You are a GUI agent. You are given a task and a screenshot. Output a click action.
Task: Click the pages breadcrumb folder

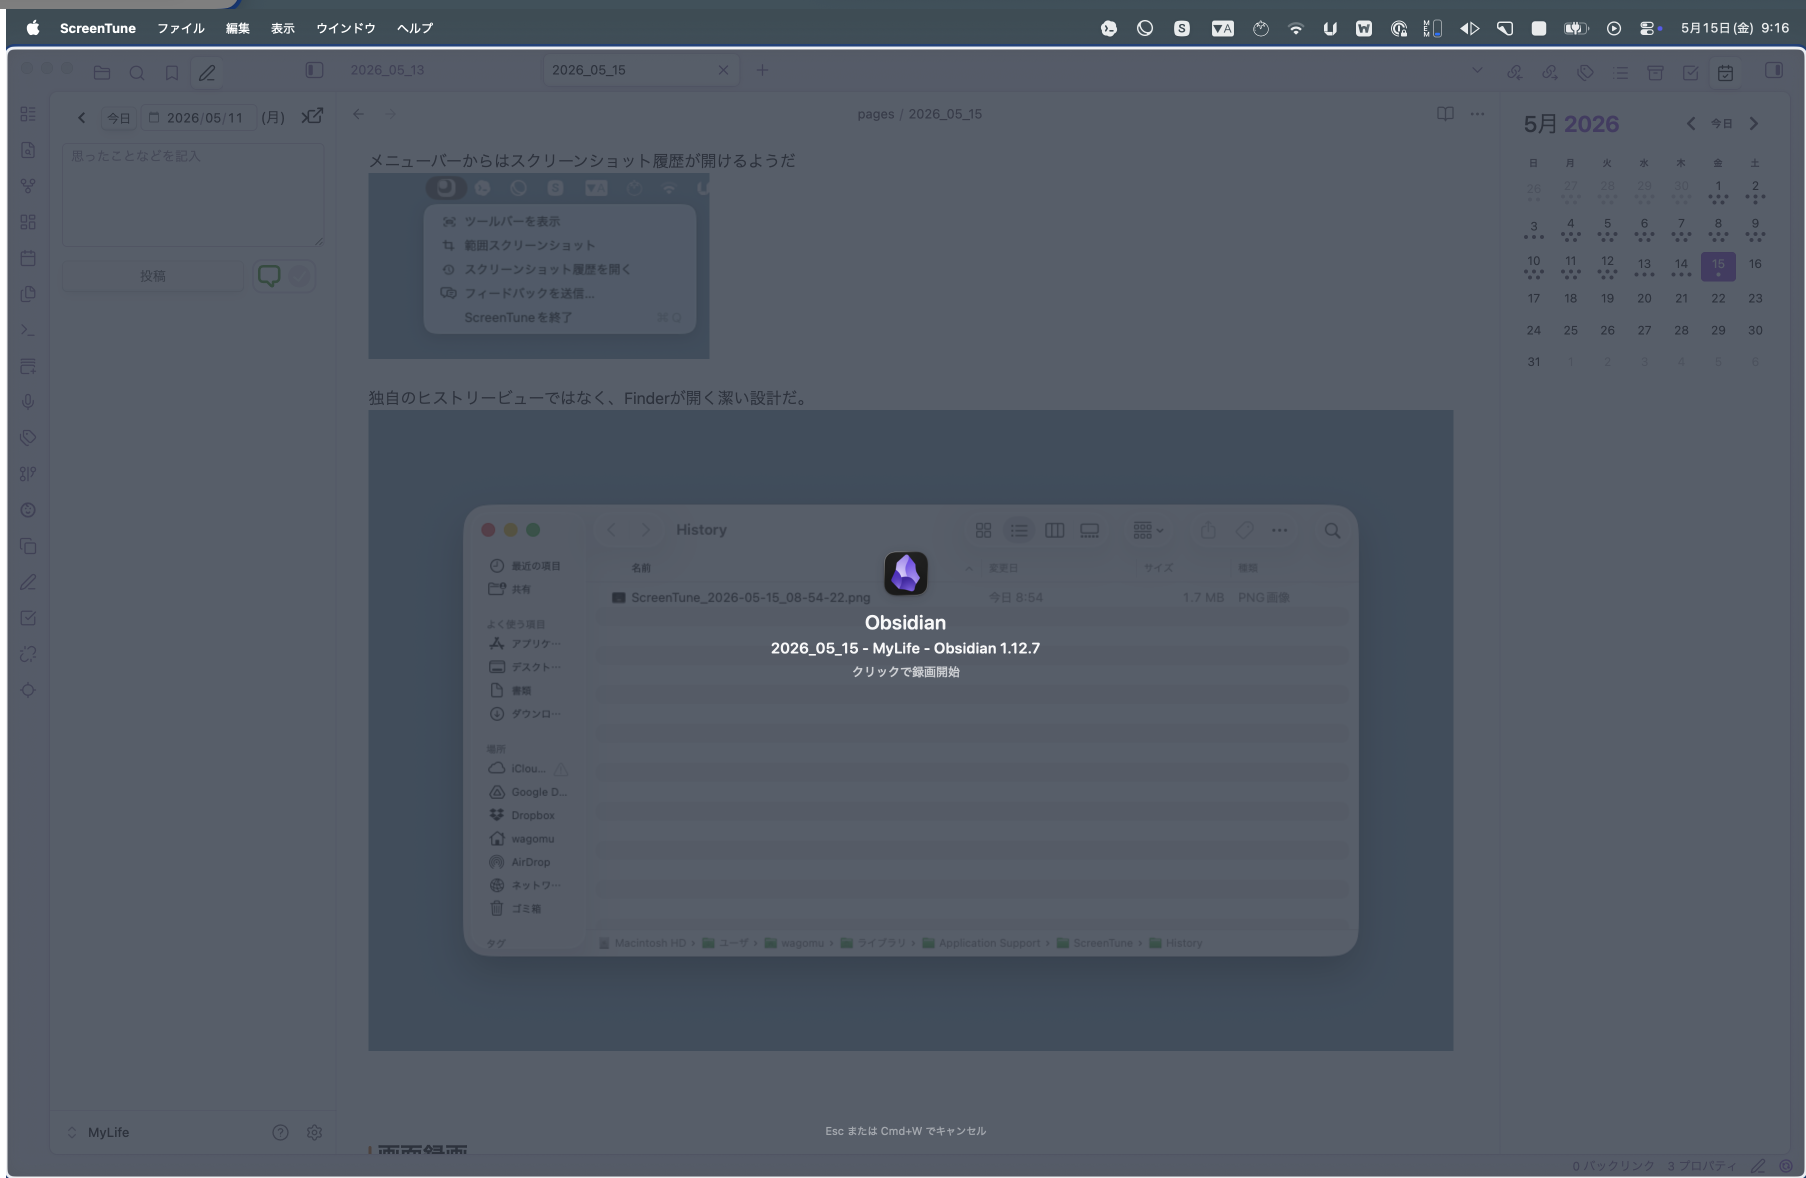pyautogui.click(x=875, y=114)
